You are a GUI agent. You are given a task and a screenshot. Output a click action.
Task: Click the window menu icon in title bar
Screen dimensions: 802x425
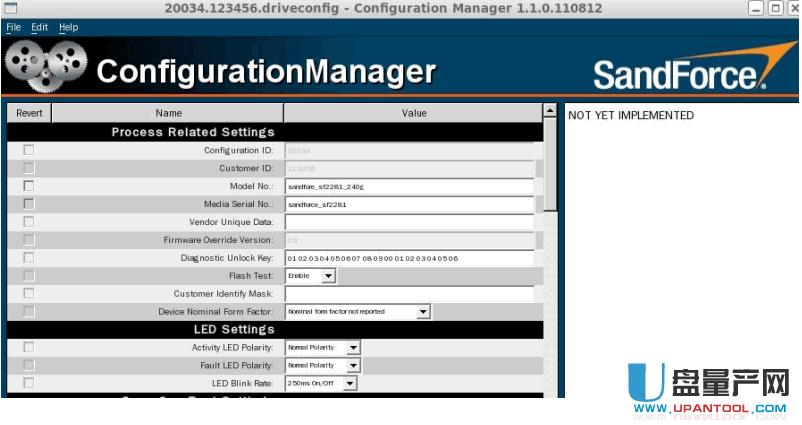click(x=11, y=8)
